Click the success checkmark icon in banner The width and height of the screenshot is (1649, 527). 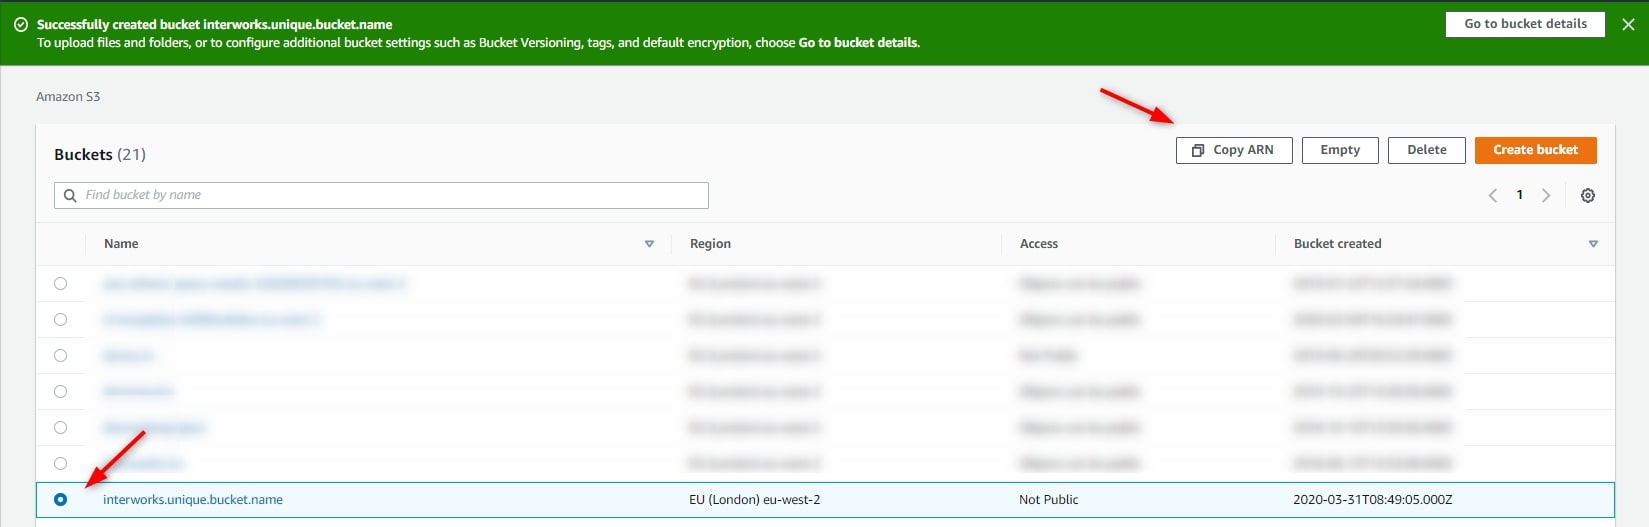(21, 24)
